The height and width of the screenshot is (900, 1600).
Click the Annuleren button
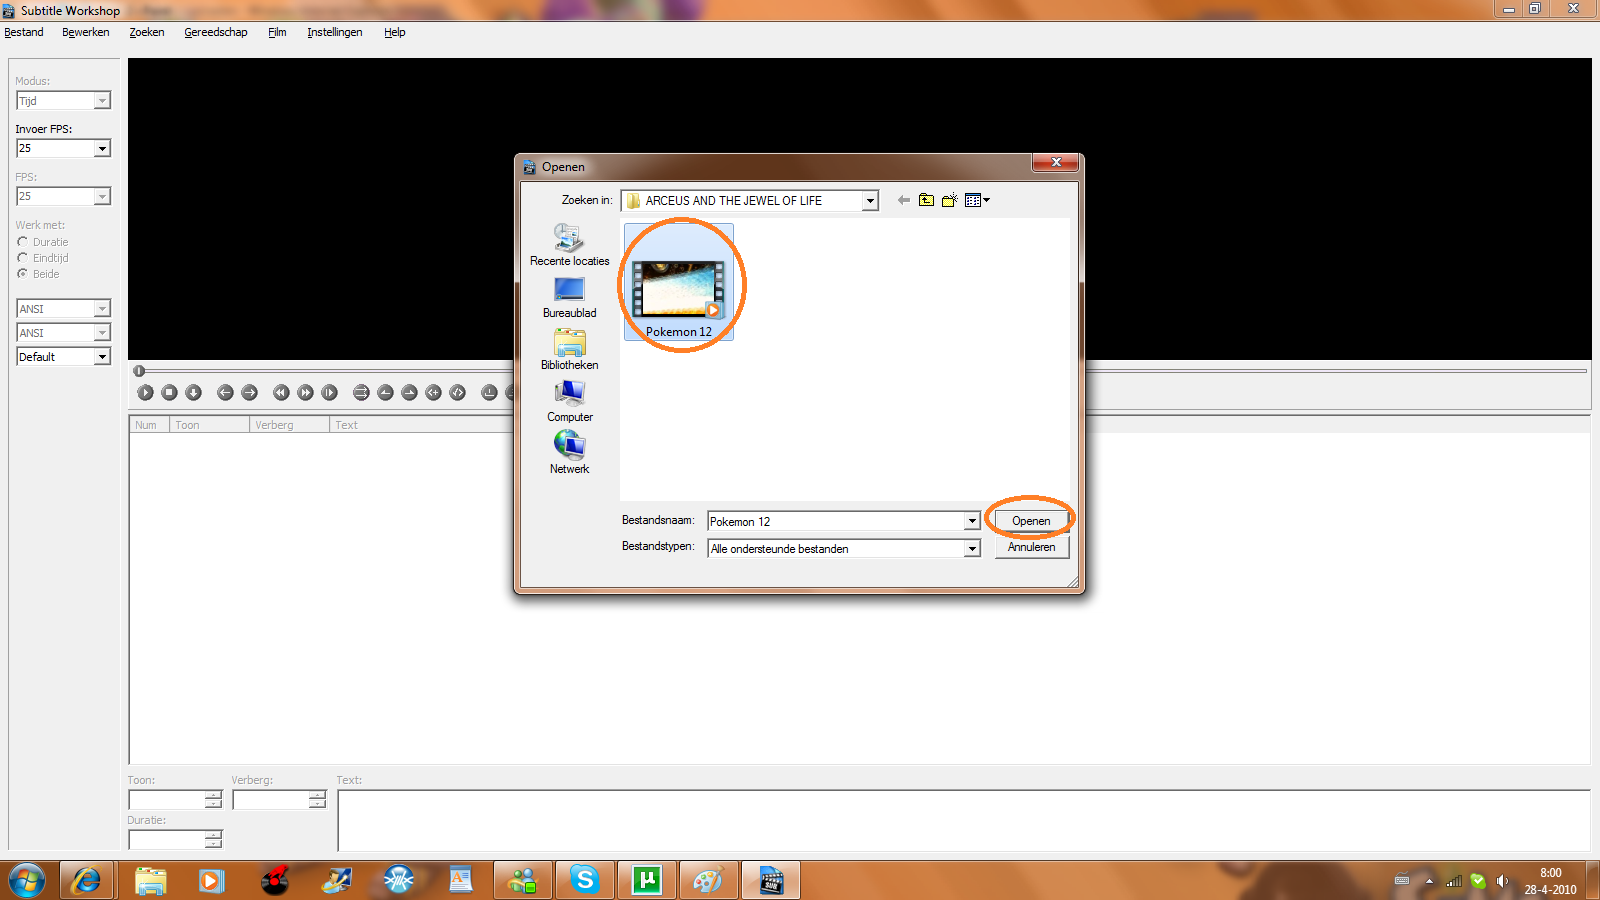(1031, 547)
